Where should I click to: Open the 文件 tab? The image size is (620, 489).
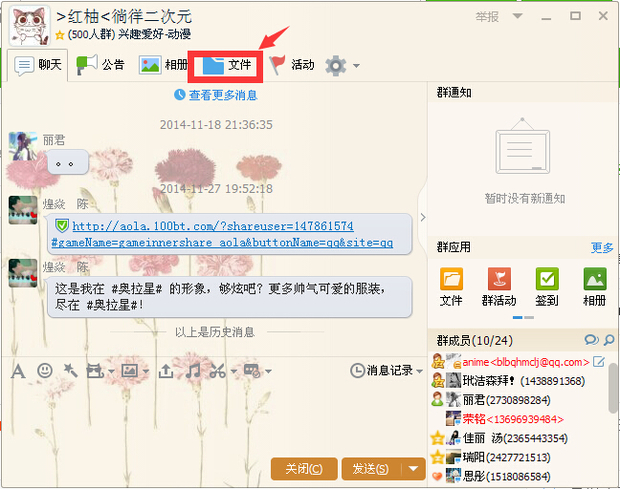click(226, 65)
